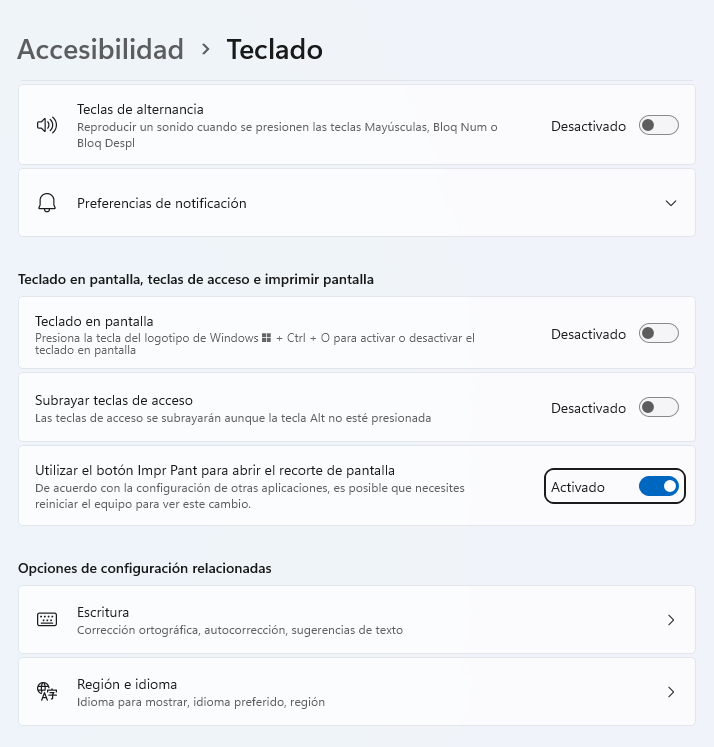
Task: Go back to Accesibilidad breadcrumb
Action: pos(101,49)
